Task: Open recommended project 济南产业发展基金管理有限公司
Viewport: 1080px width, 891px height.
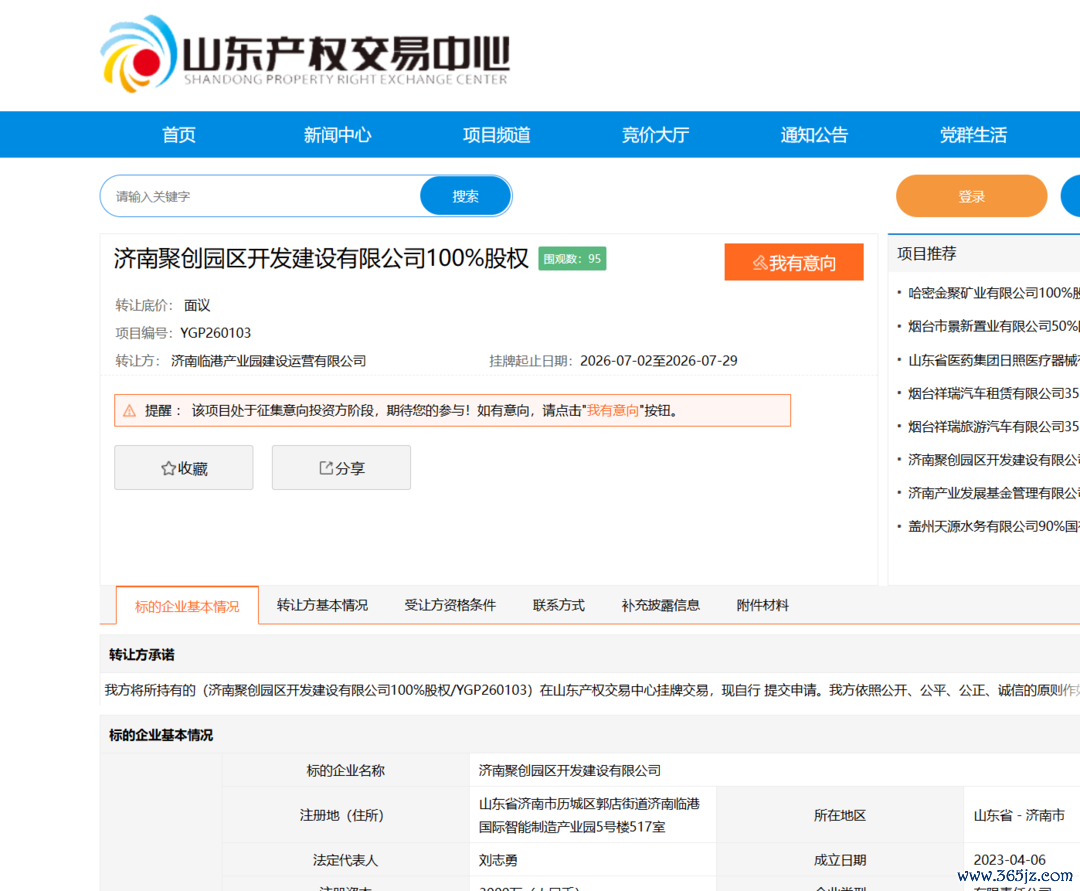Action: pos(993,493)
